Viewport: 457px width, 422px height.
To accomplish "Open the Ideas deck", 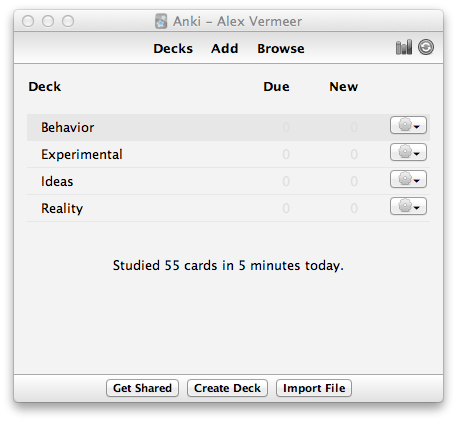I will [x=57, y=181].
